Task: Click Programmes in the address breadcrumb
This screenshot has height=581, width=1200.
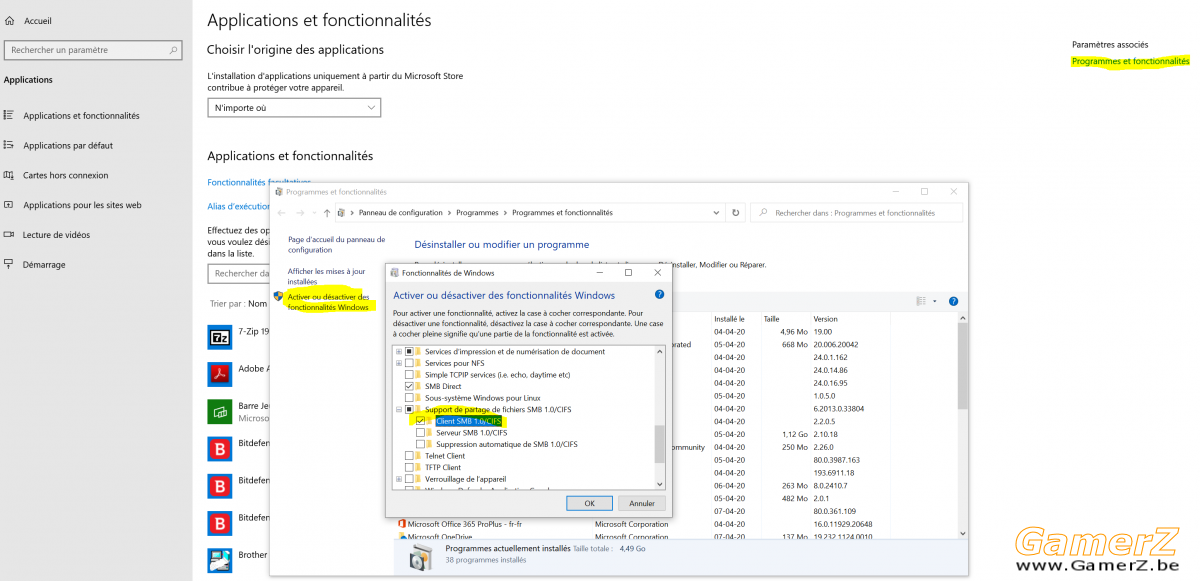Action: point(478,213)
